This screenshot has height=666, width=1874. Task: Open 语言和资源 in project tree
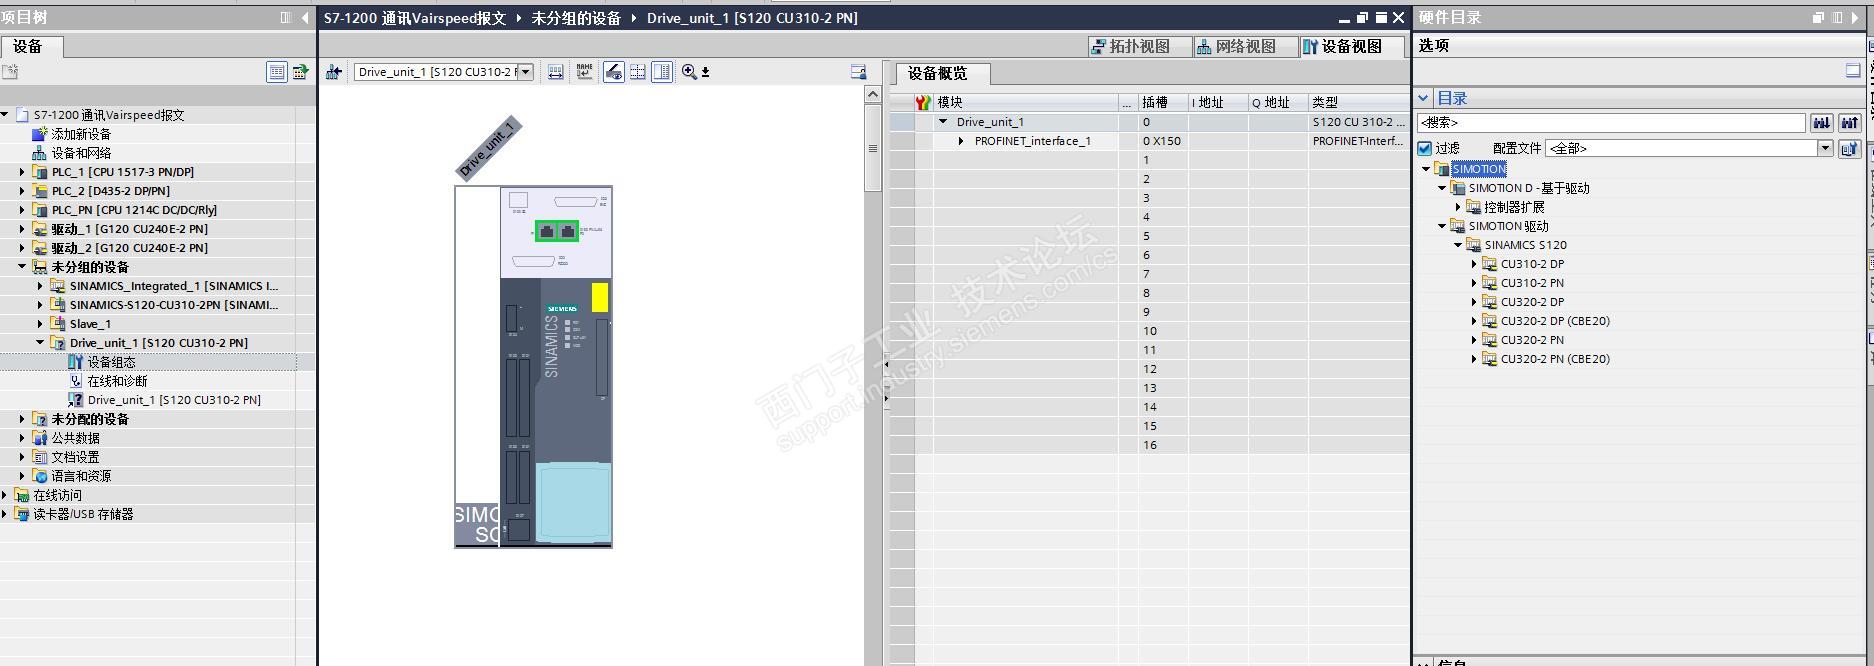click(x=81, y=476)
